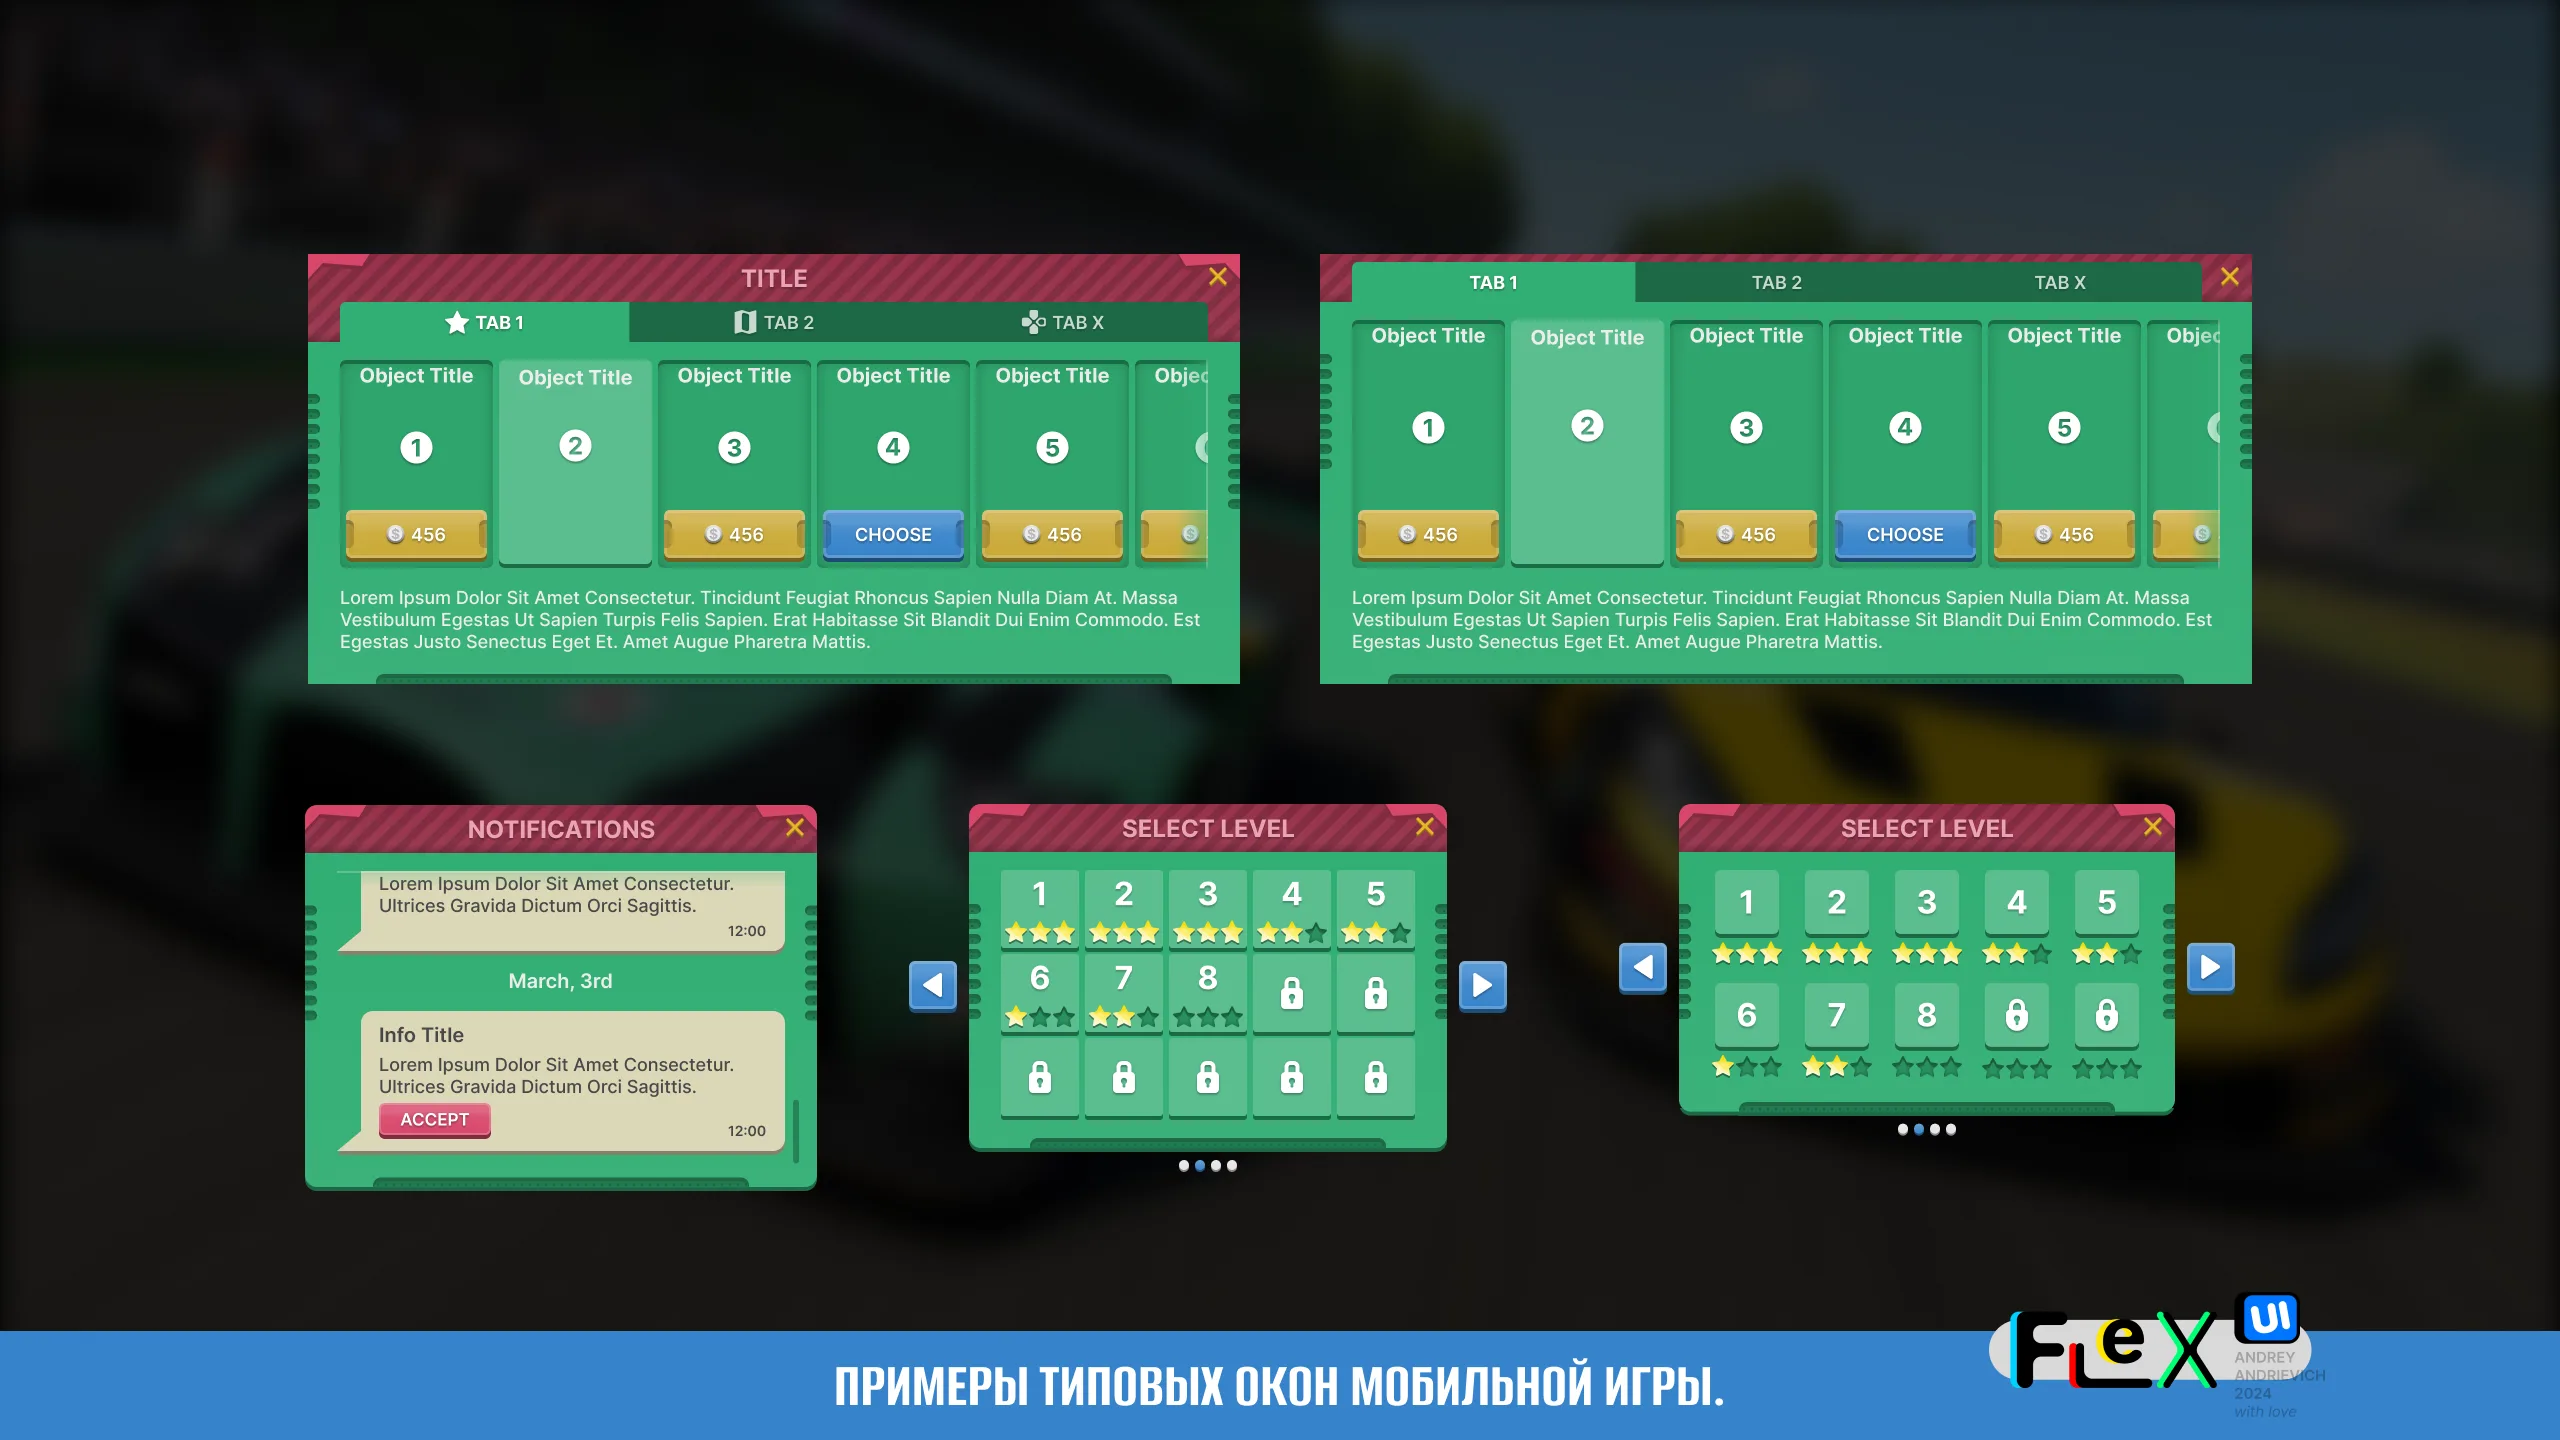Click the notifications vertical scrollbar handle

point(796,1131)
